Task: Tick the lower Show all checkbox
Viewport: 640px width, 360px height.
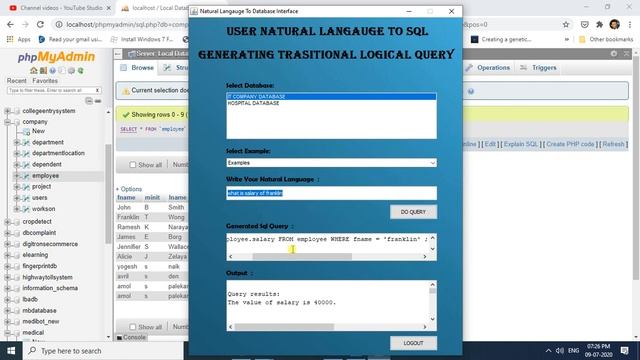Action: [x=133, y=327]
